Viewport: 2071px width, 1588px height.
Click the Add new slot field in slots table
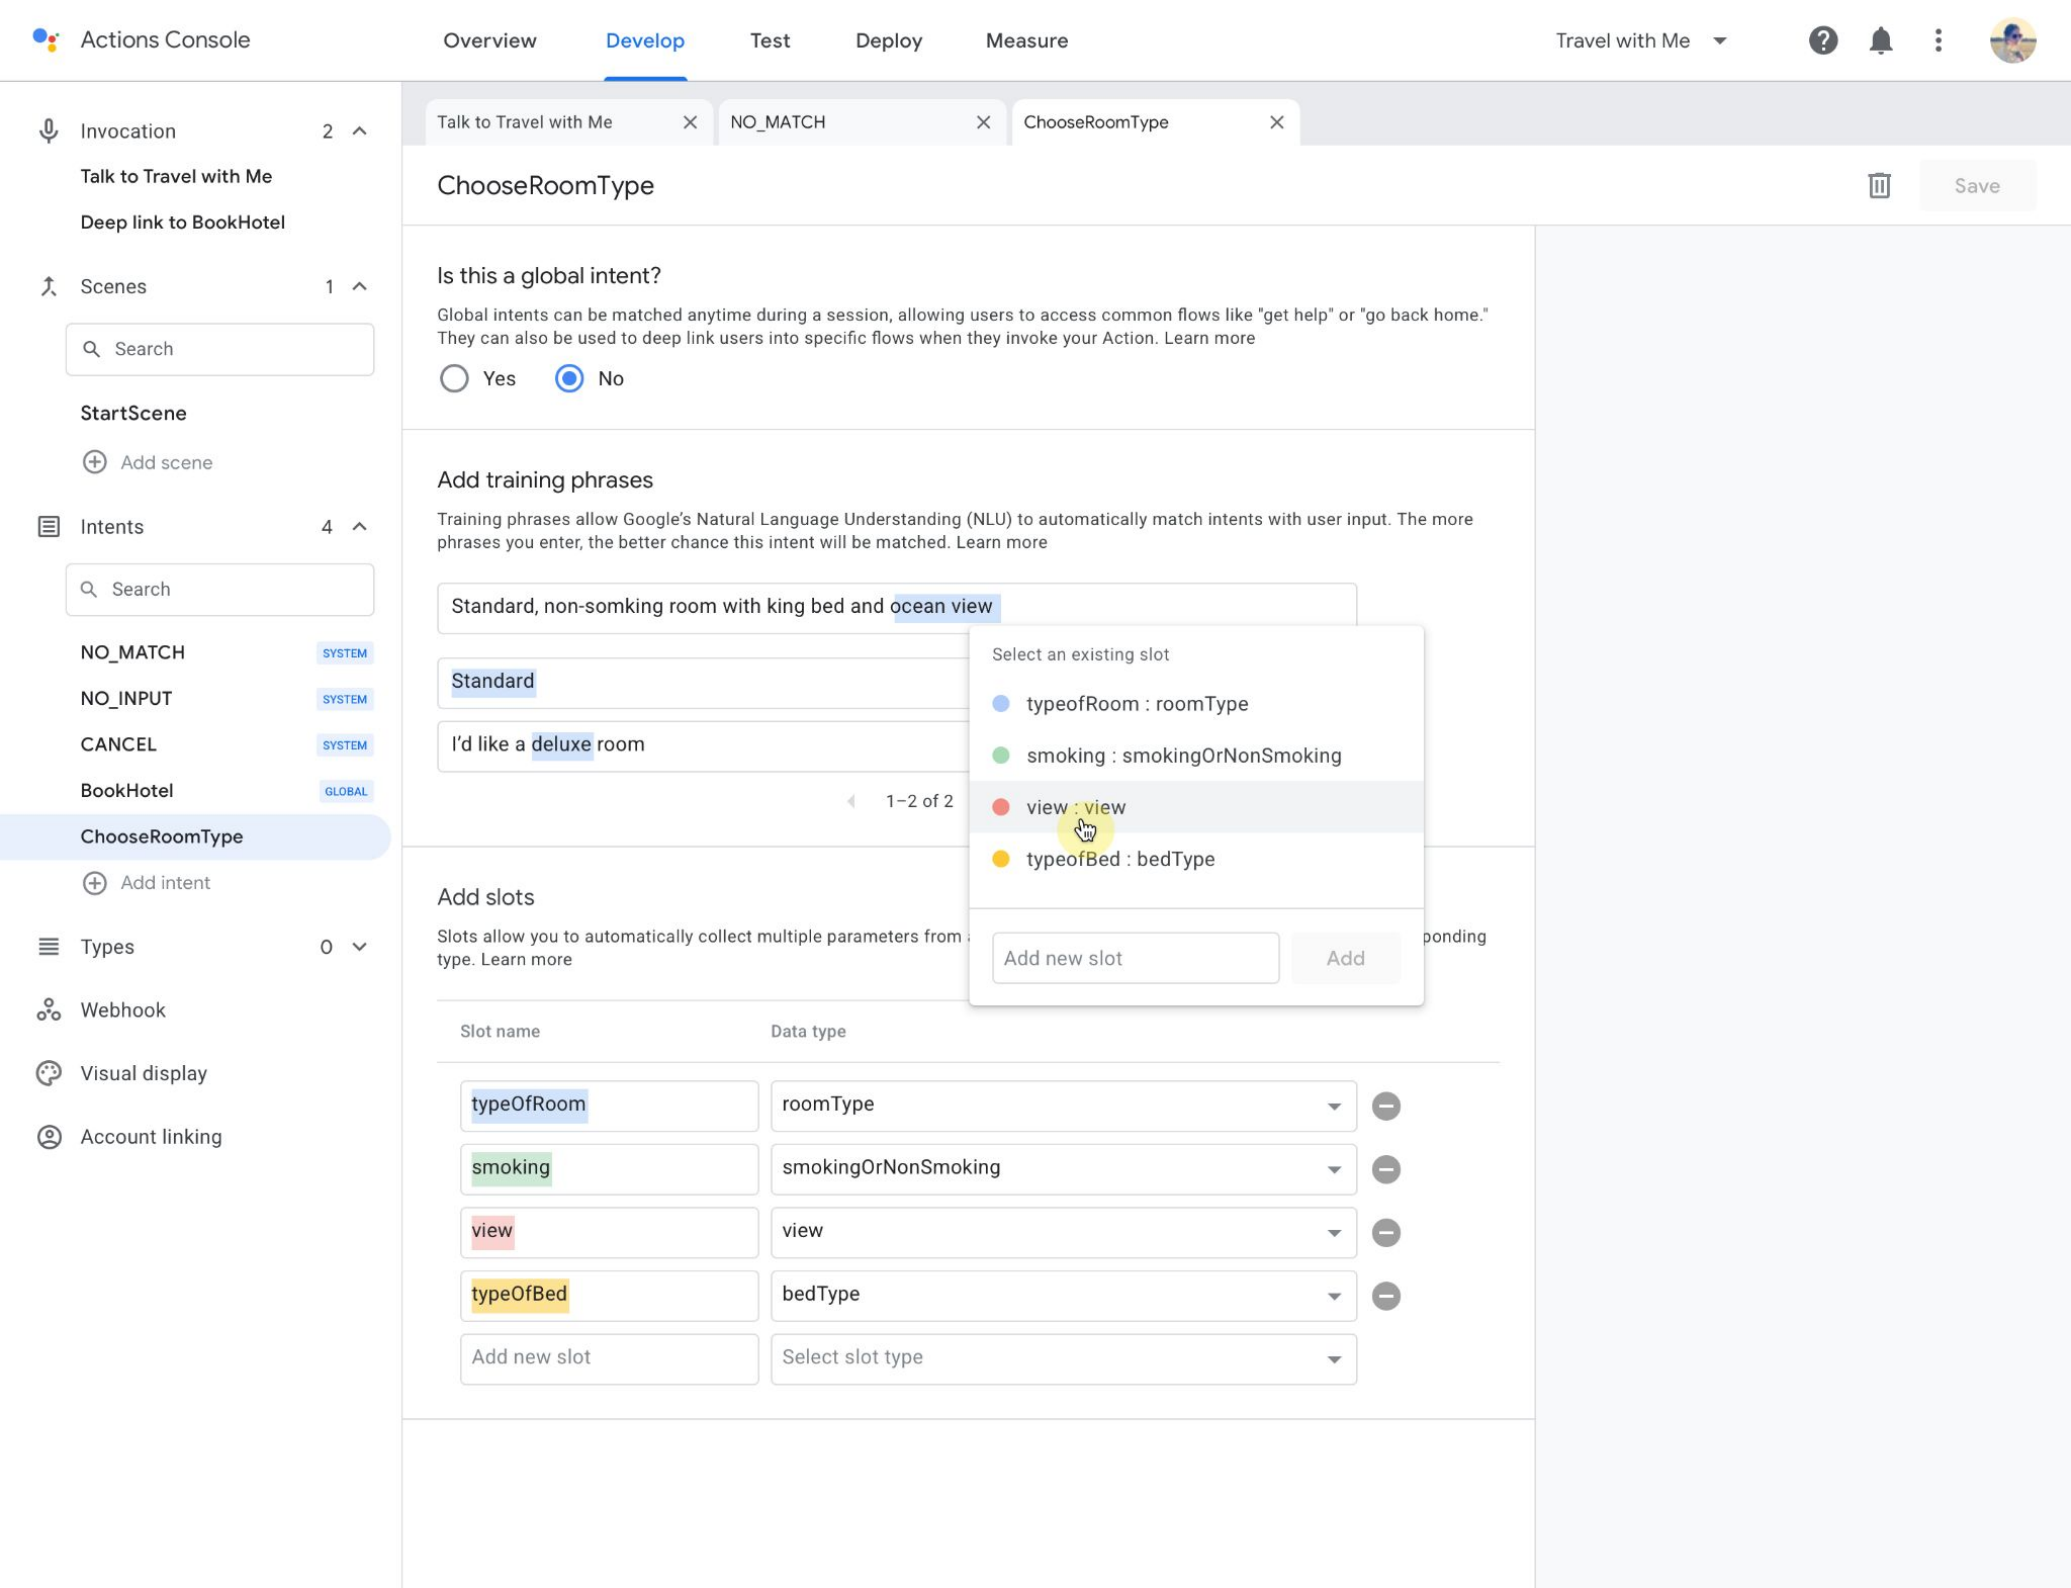[x=609, y=1358]
